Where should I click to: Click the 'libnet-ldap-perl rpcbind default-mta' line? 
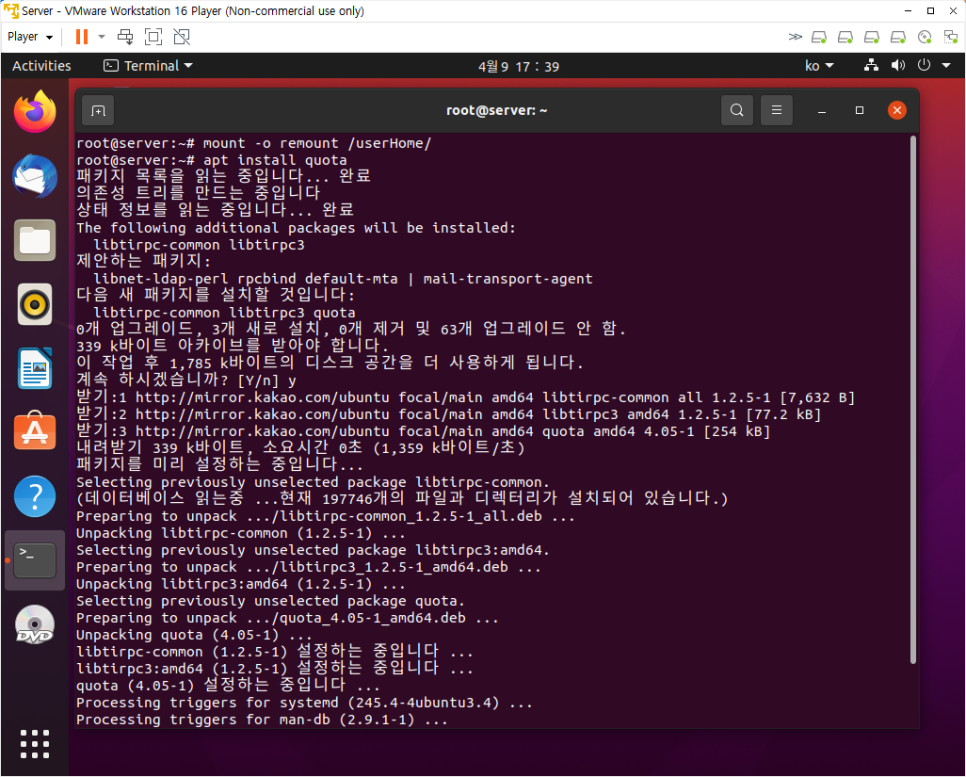tap(343, 279)
